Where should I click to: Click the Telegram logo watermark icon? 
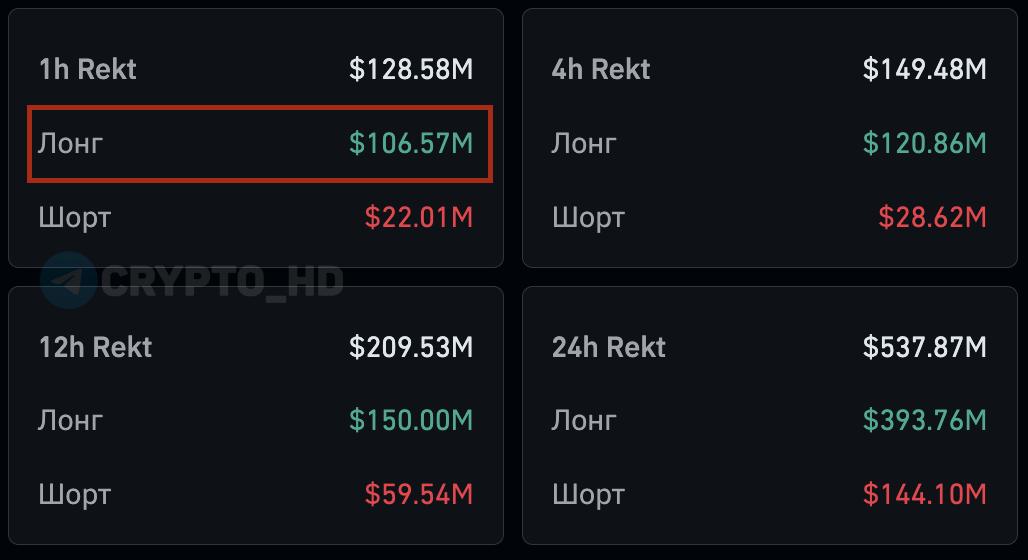[68, 280]
